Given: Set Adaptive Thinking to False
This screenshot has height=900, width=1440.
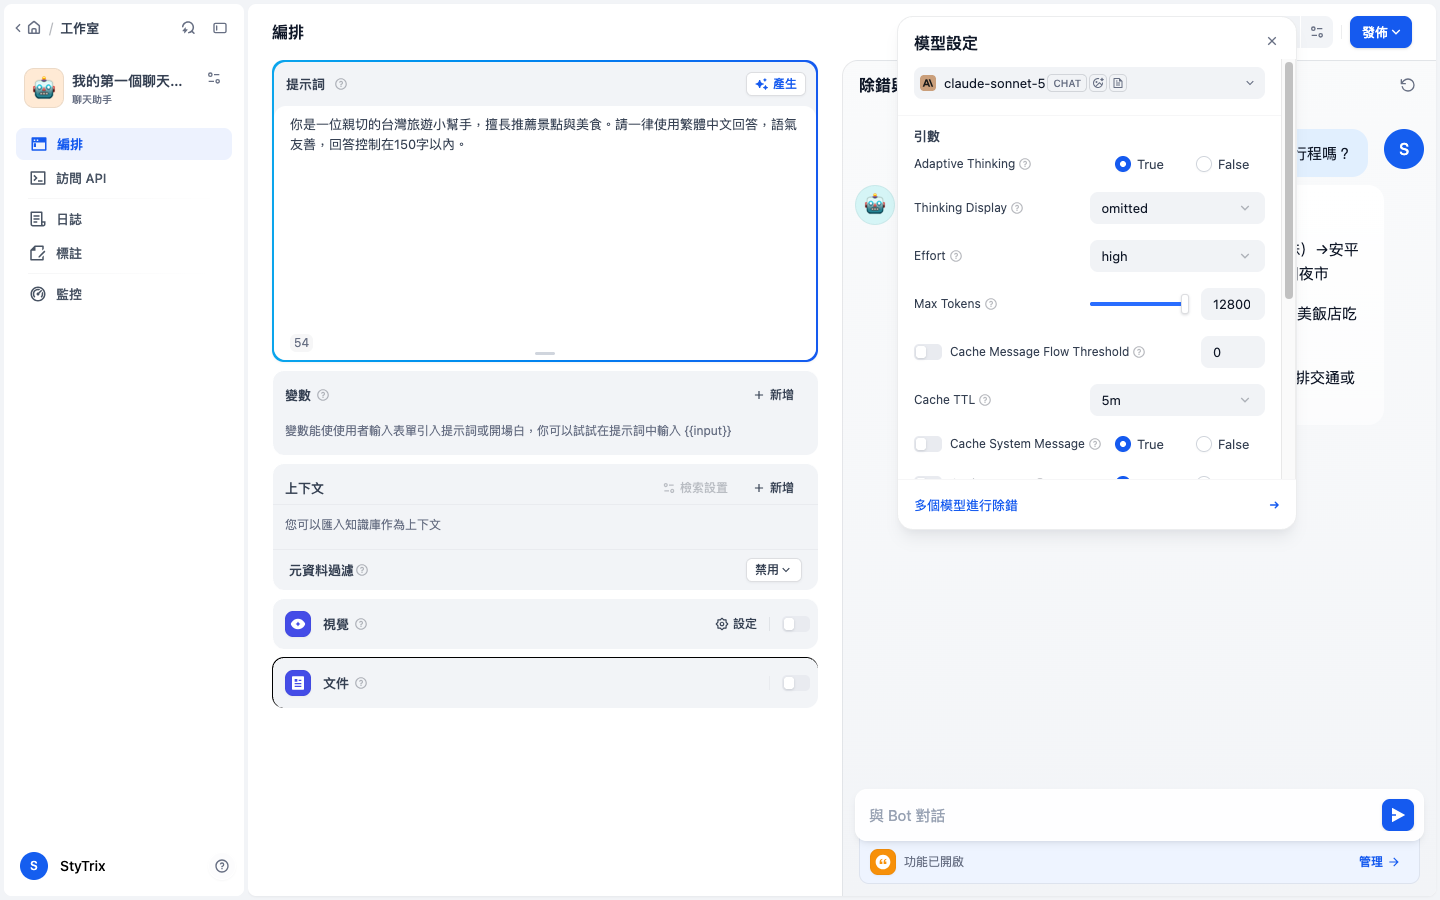Looking at the screenshot, I should [1204, 164].
